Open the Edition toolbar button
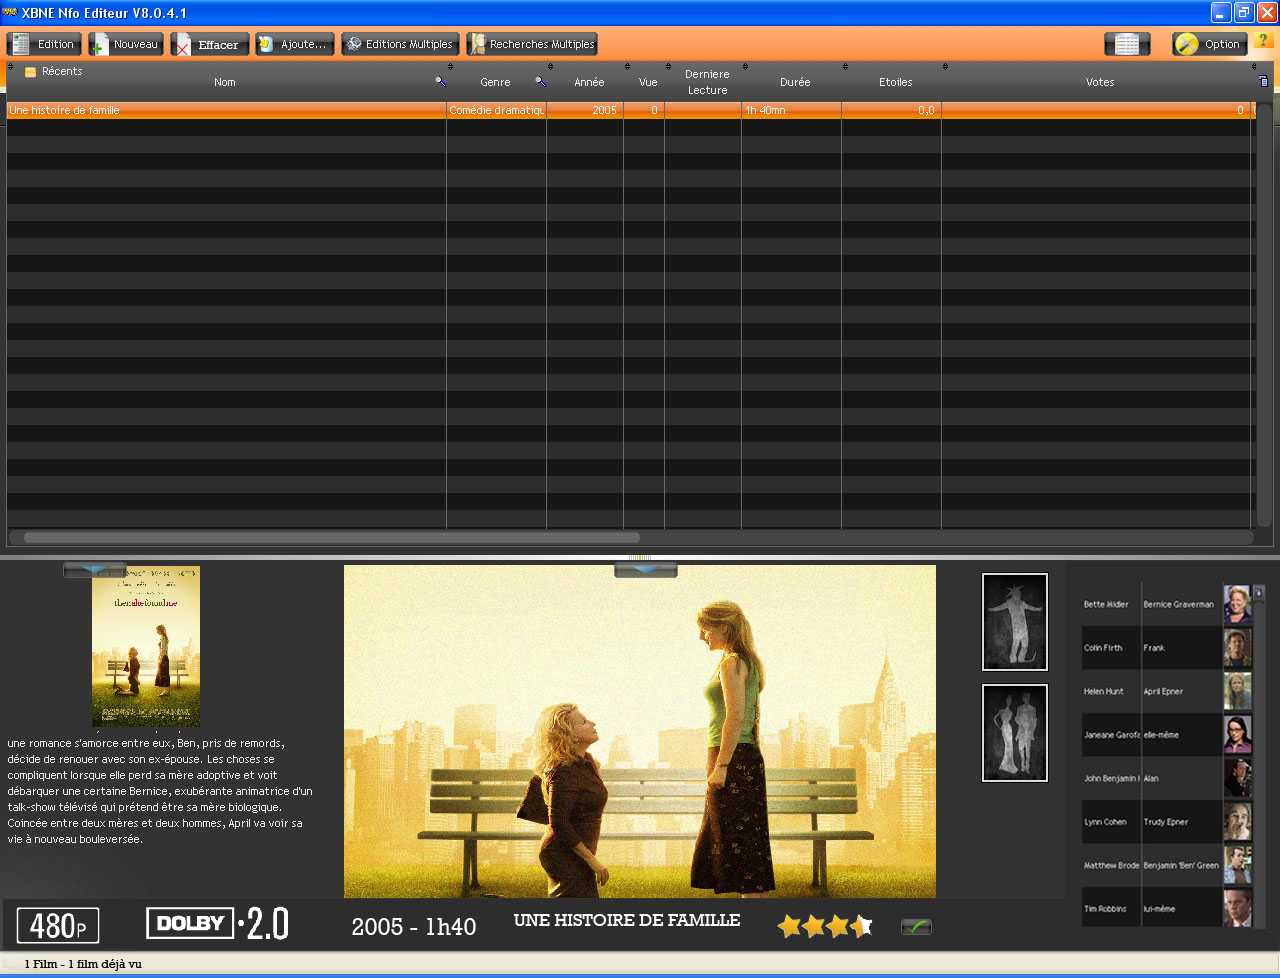 [42, 44]
